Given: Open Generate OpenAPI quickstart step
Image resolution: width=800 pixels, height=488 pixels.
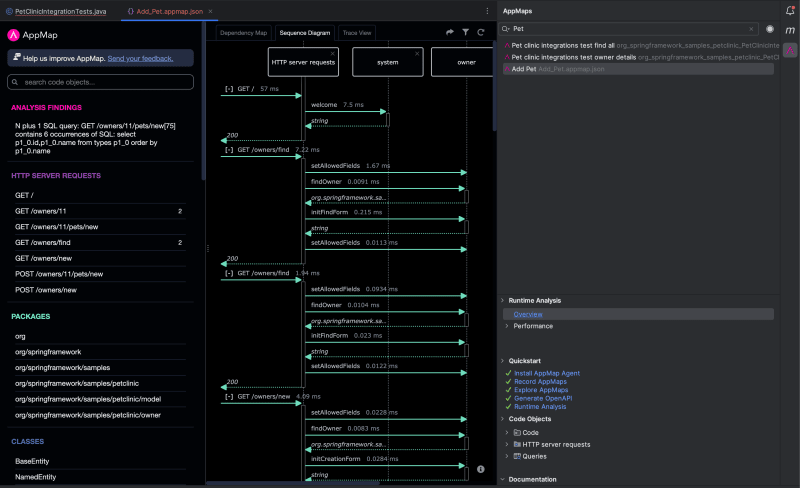Looking at the screenshot, I should 543,399.
